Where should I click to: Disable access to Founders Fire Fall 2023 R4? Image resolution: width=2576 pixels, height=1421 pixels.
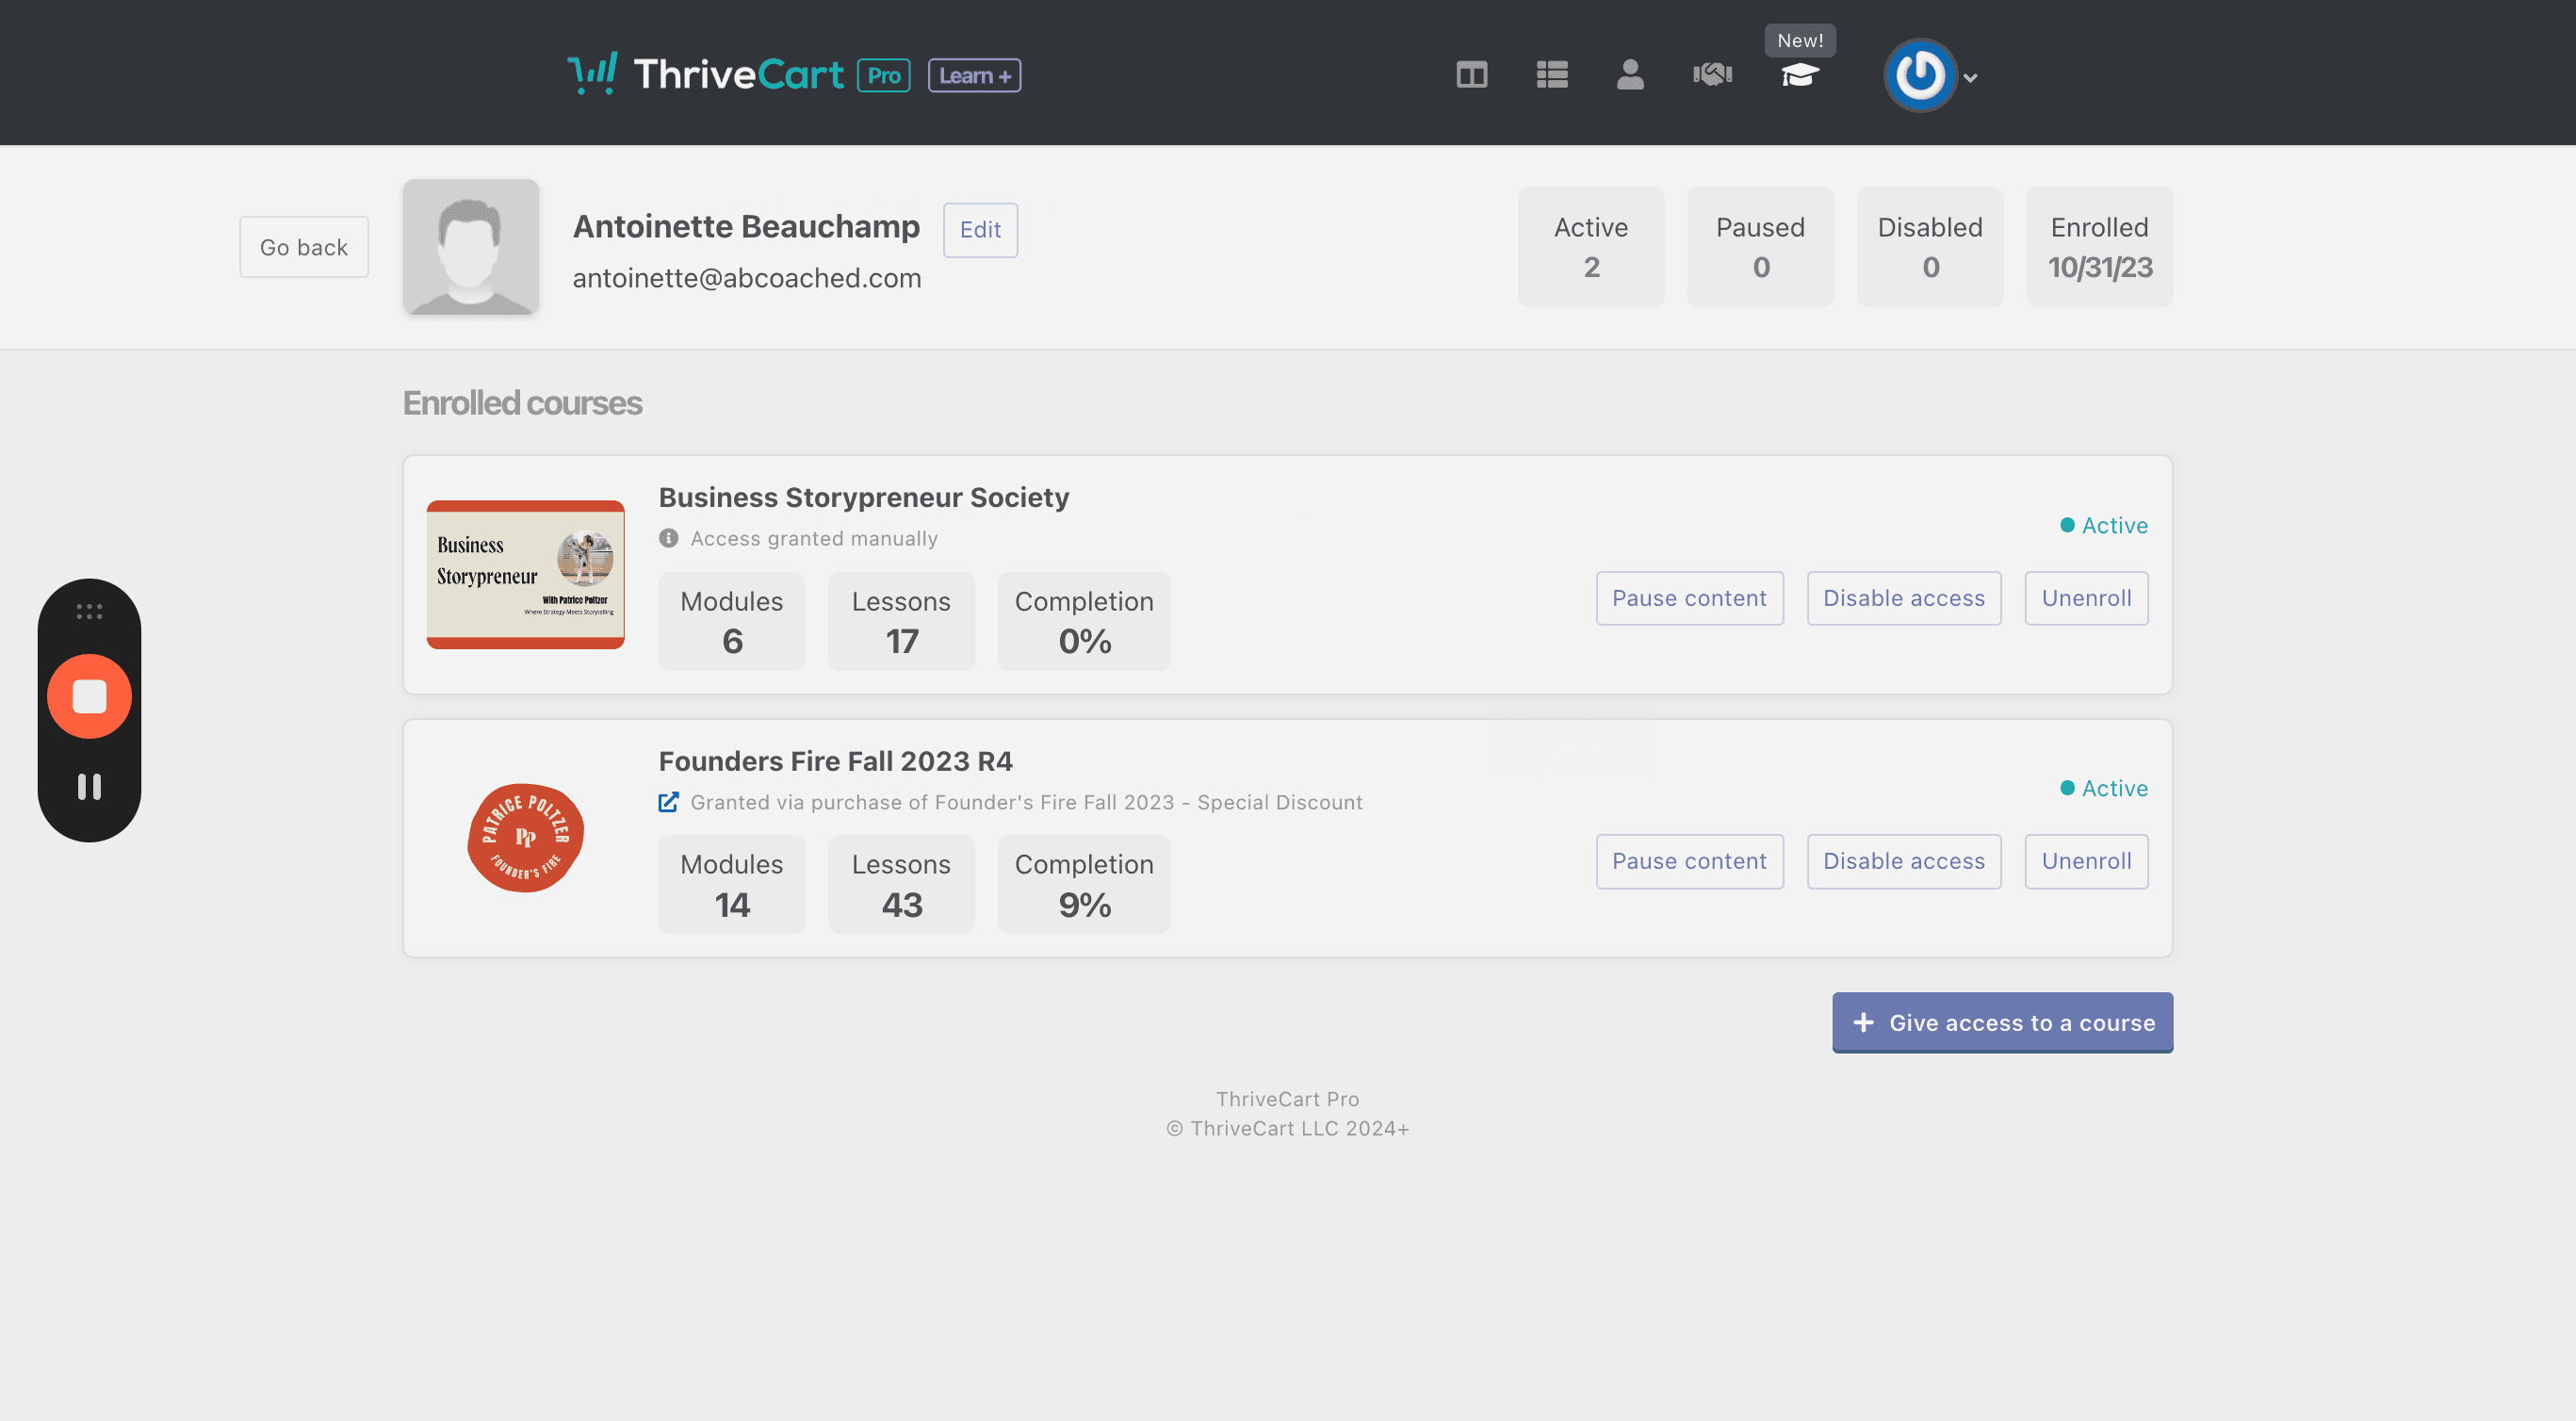1904,861
